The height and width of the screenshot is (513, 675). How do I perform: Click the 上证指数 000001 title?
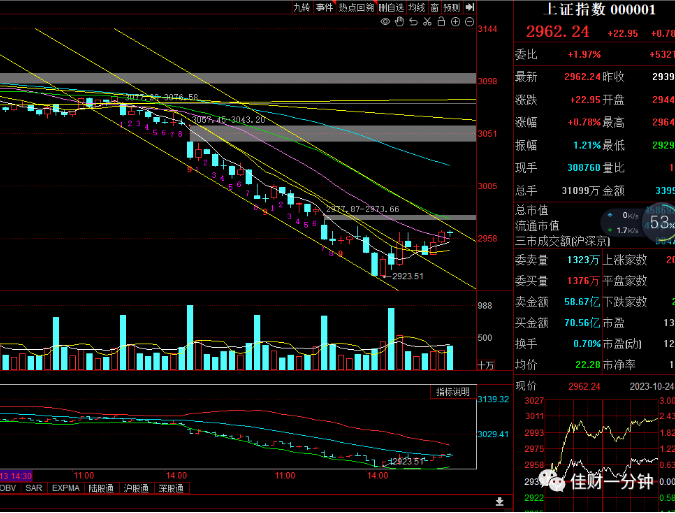coord(599,9)
